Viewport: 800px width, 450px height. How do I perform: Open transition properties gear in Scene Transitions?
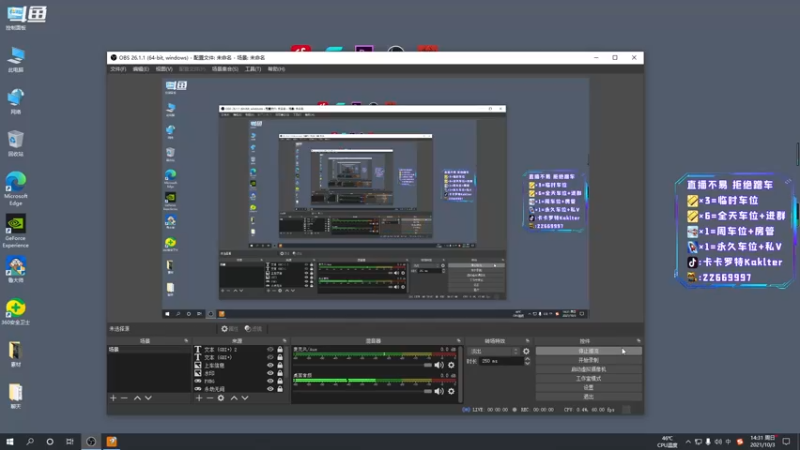click(x=526, y=351)
